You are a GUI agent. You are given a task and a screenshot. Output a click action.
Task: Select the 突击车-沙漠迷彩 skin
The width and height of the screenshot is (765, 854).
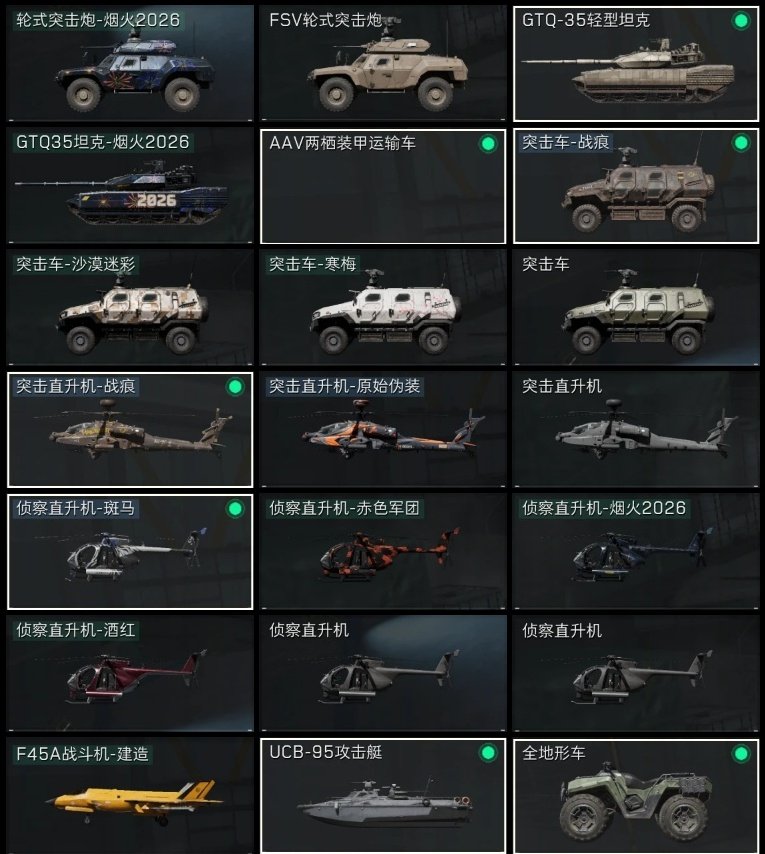[130, 308]
